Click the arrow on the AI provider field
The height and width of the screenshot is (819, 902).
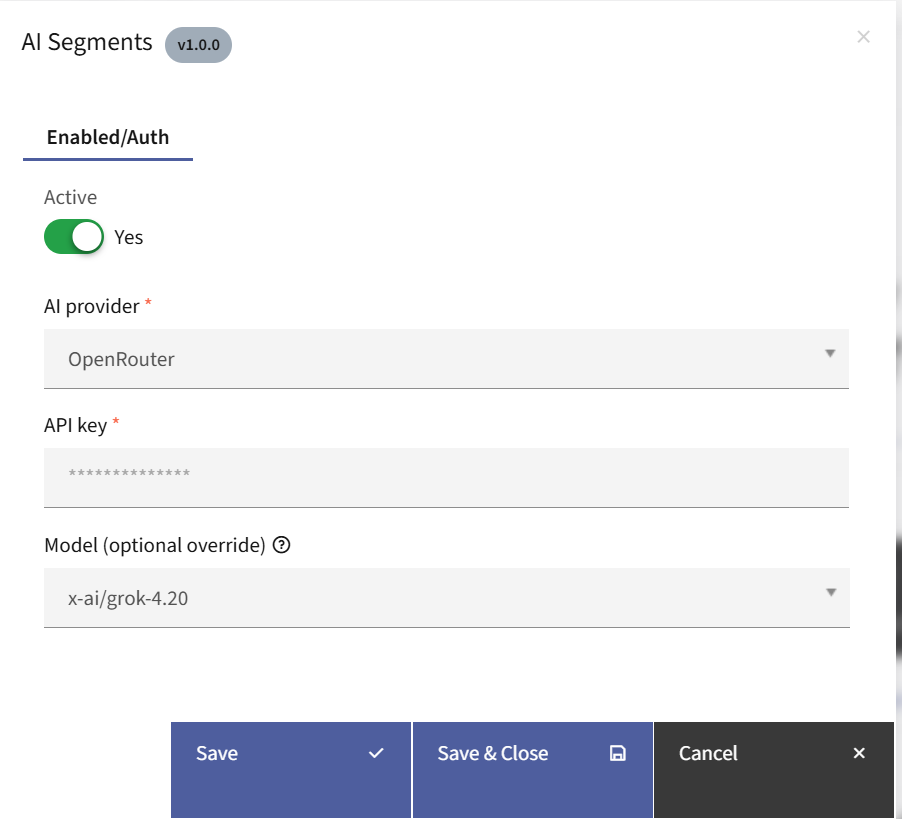pyautogui.click(x=830, y=353)
